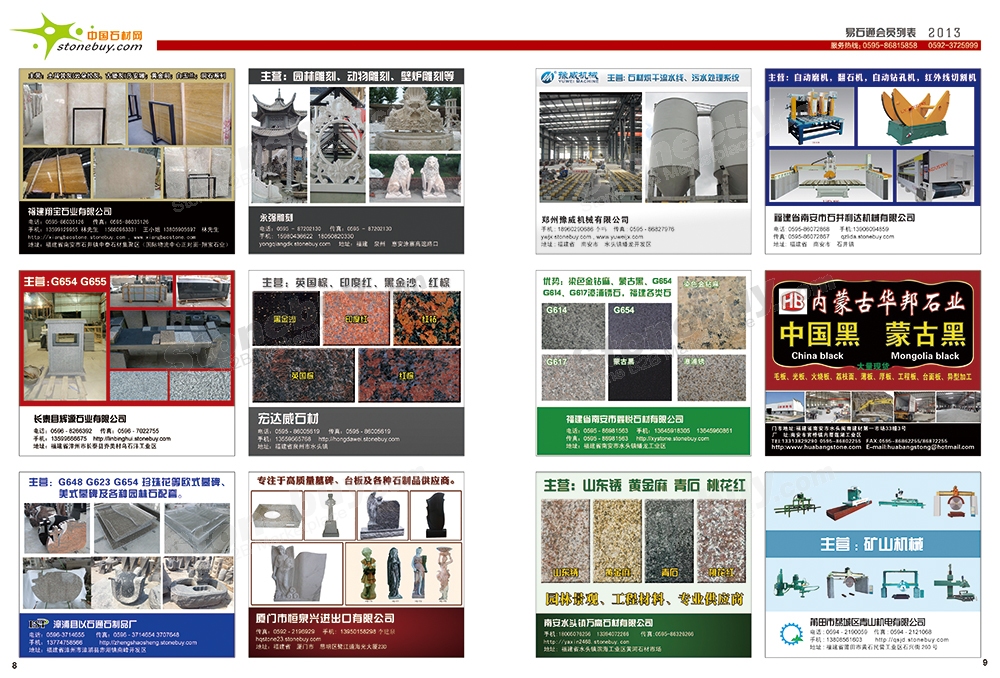Select the 黄金麻 yellow granite sample
Screen dimensions: 1000x678
coord(617,540)
